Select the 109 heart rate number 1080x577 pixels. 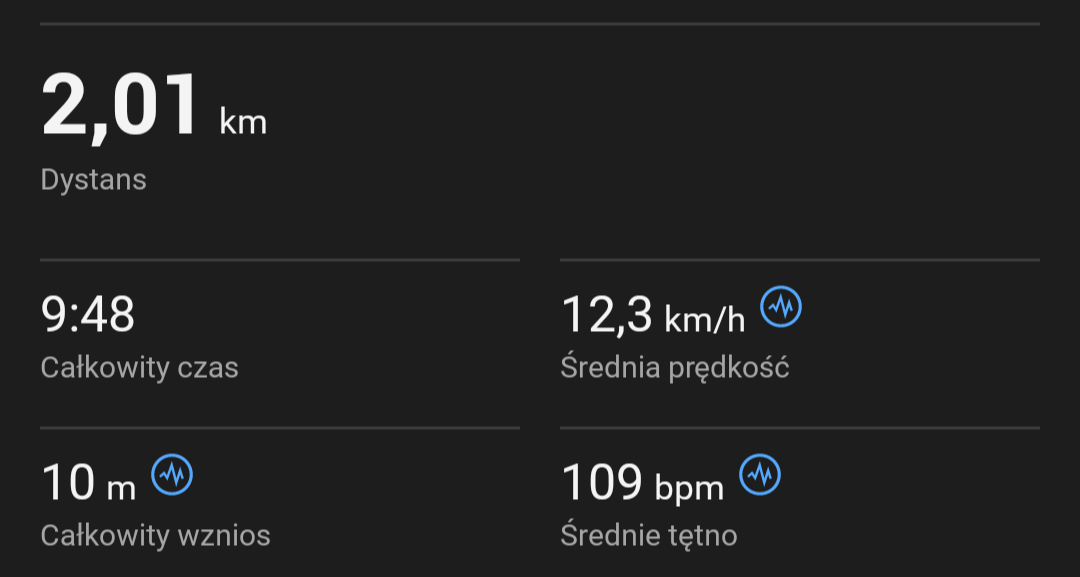click(602, 483)
